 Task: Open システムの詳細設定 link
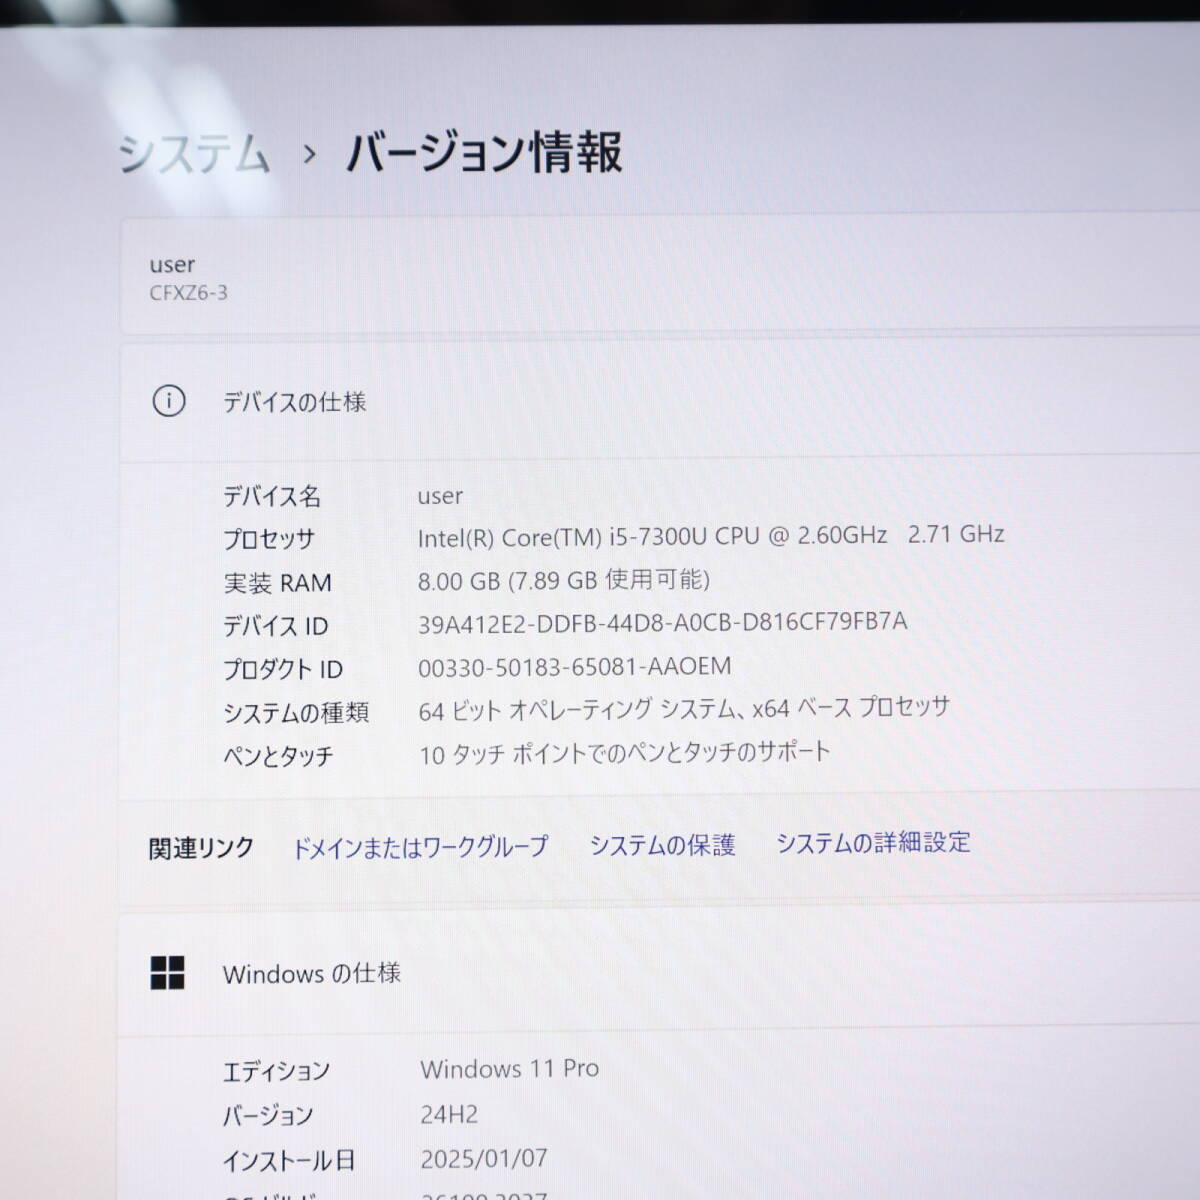pyautogui.click(x=873, y=842)
